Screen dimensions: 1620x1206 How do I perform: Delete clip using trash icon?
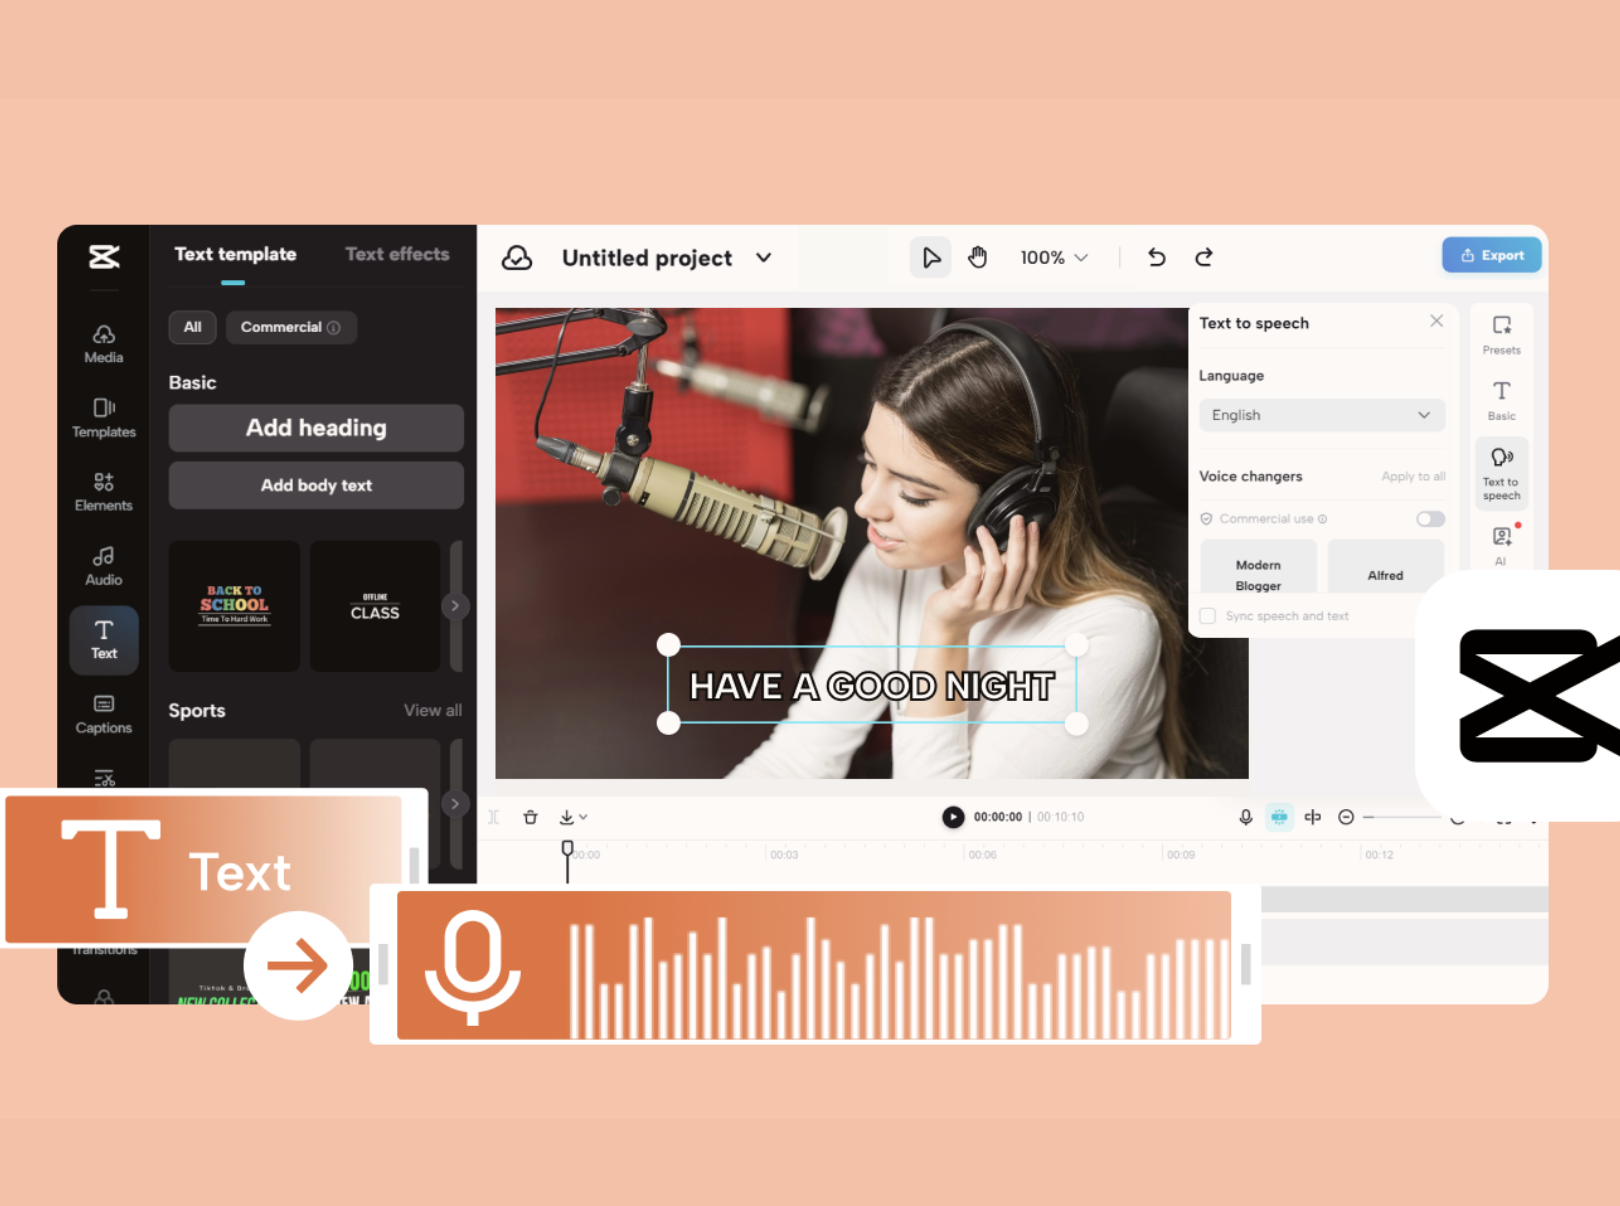pyautogui.click(x=531, y=817)
